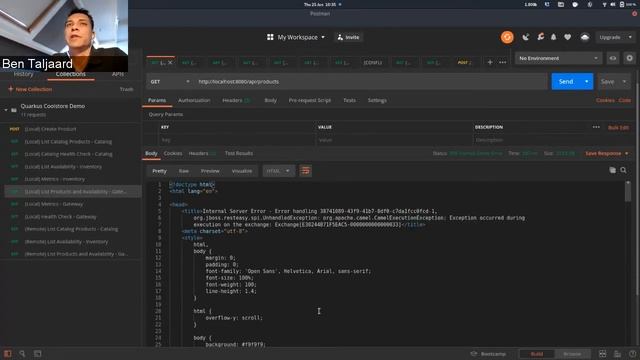The height and width of the screenshot is (360, 640).
Task: Toggle environment quick look eye icon
Action: tap(613, 58)
